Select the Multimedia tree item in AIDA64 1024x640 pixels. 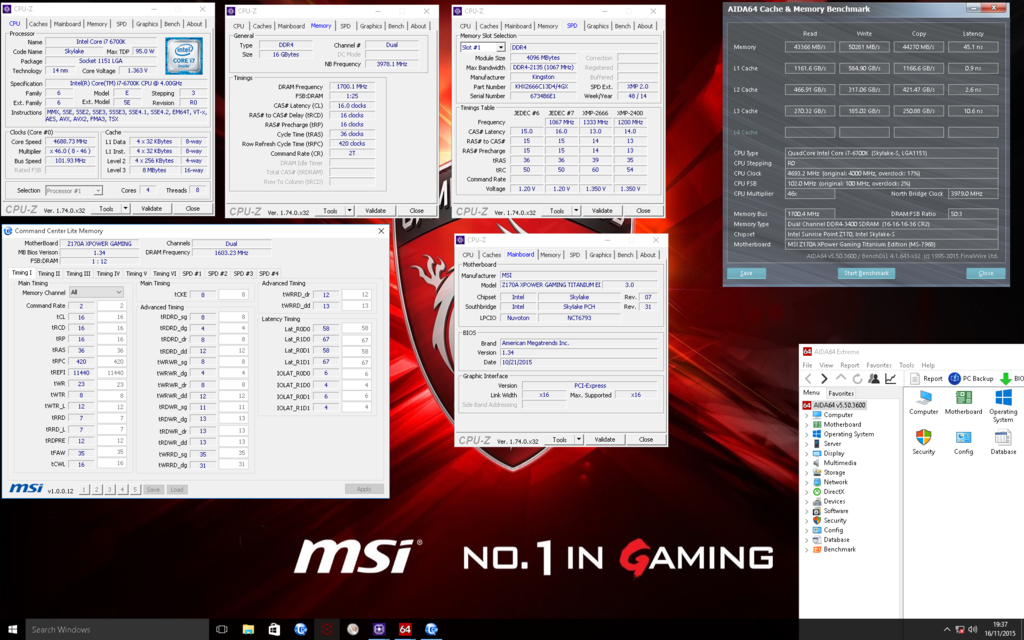(840, 463)
